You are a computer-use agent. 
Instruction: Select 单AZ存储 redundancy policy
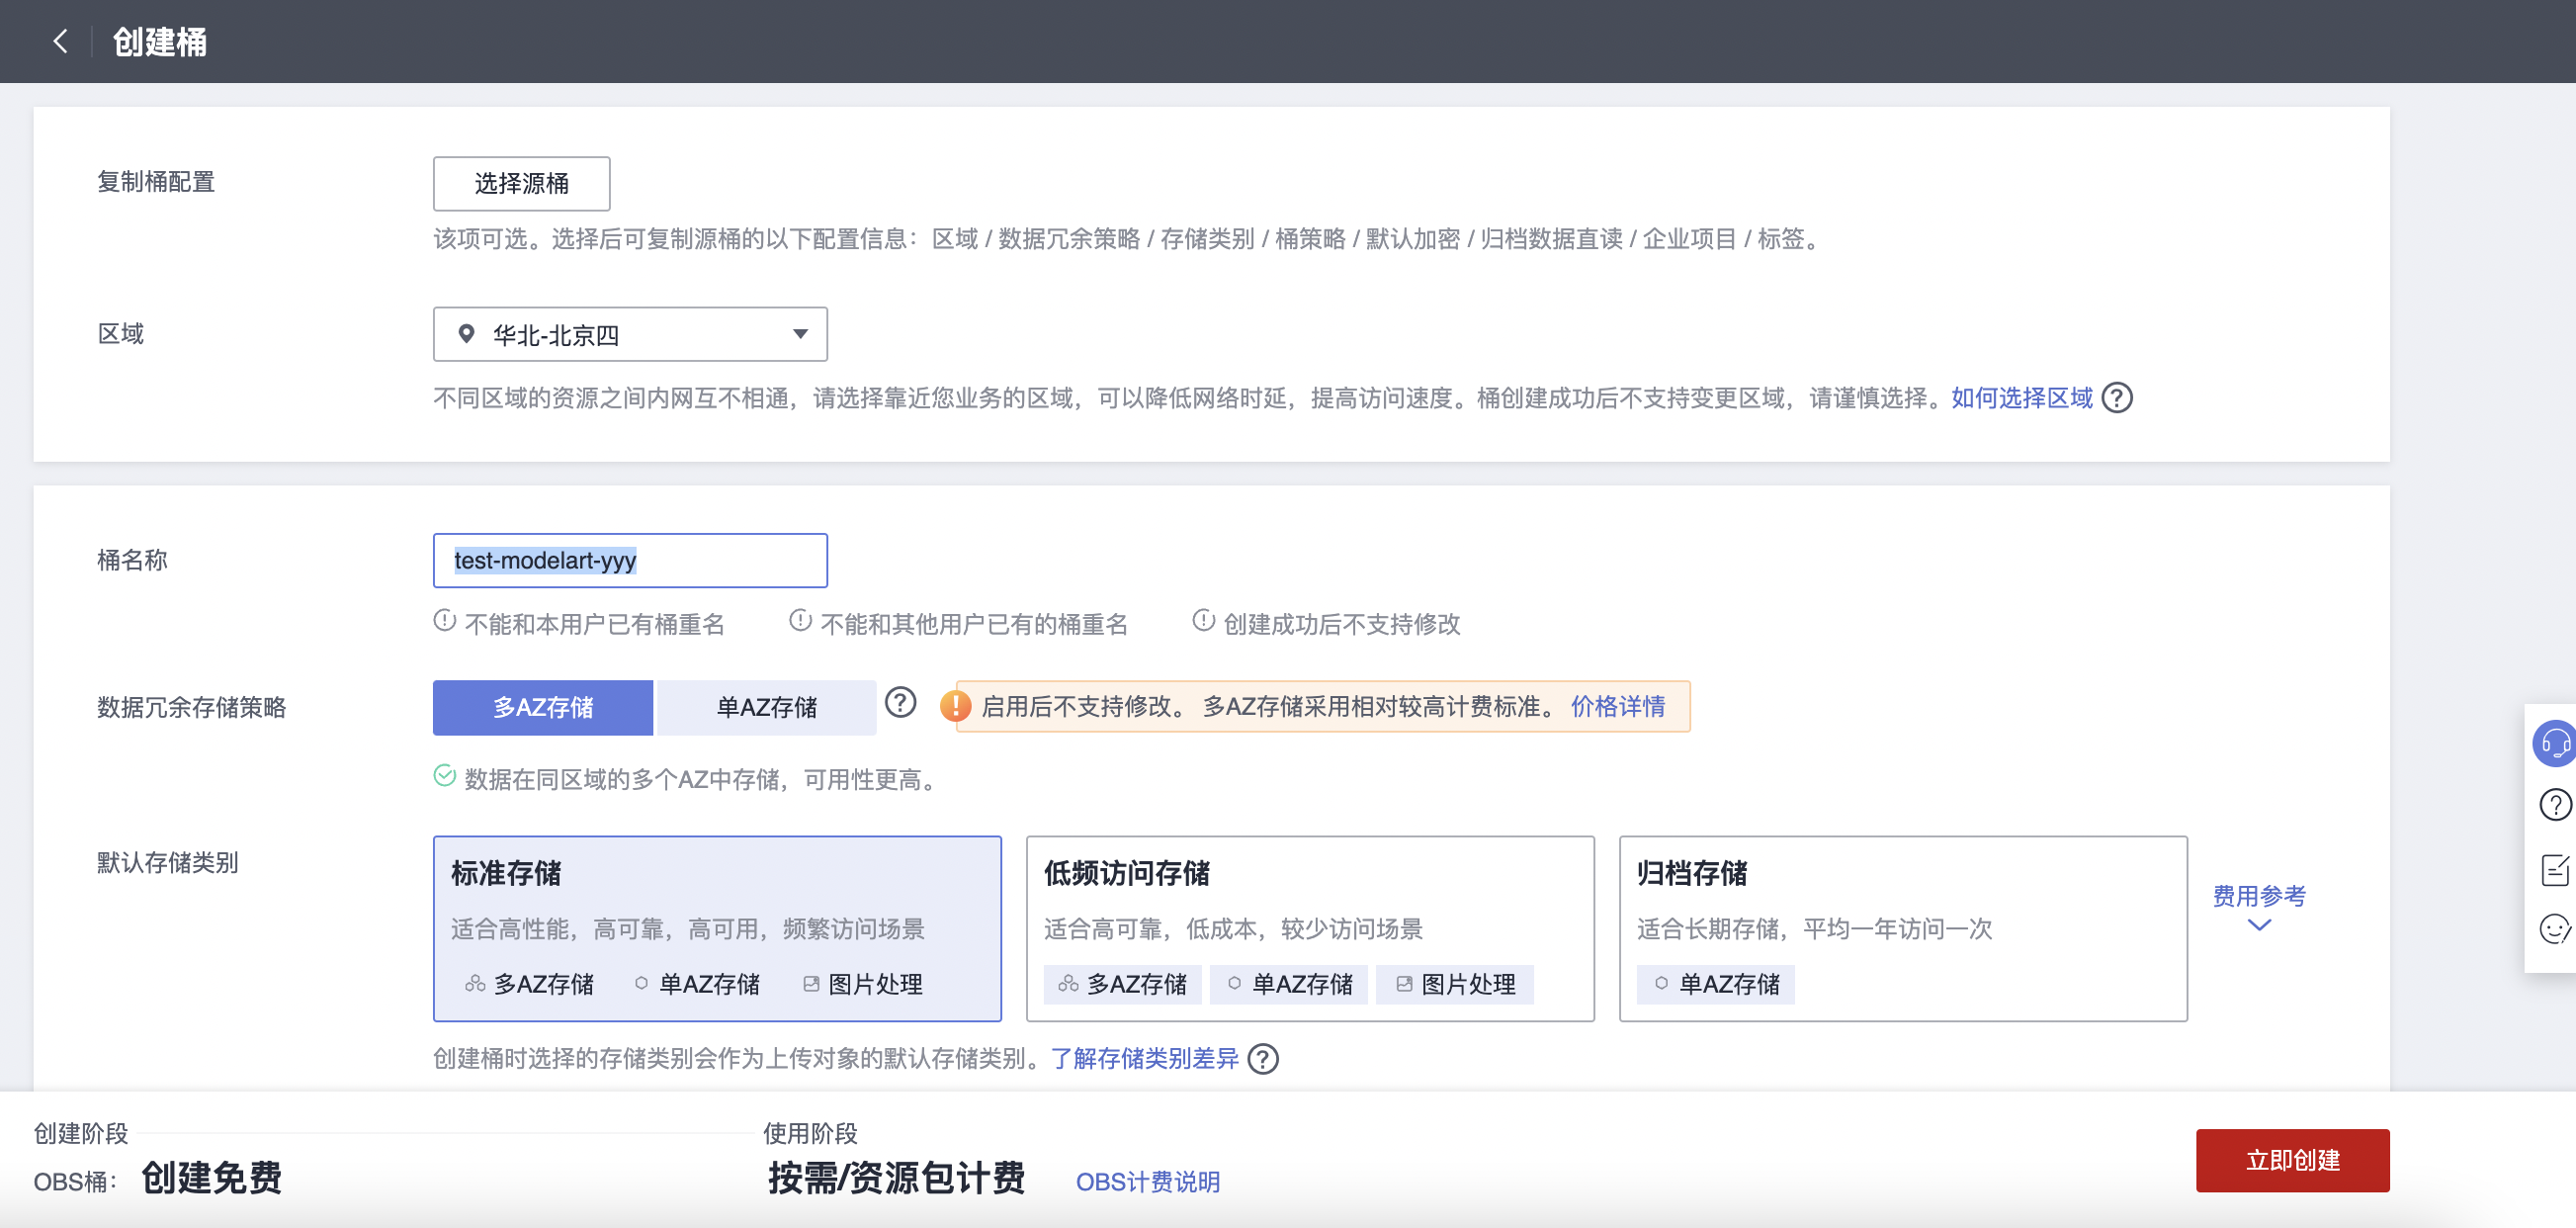(766, 707)
